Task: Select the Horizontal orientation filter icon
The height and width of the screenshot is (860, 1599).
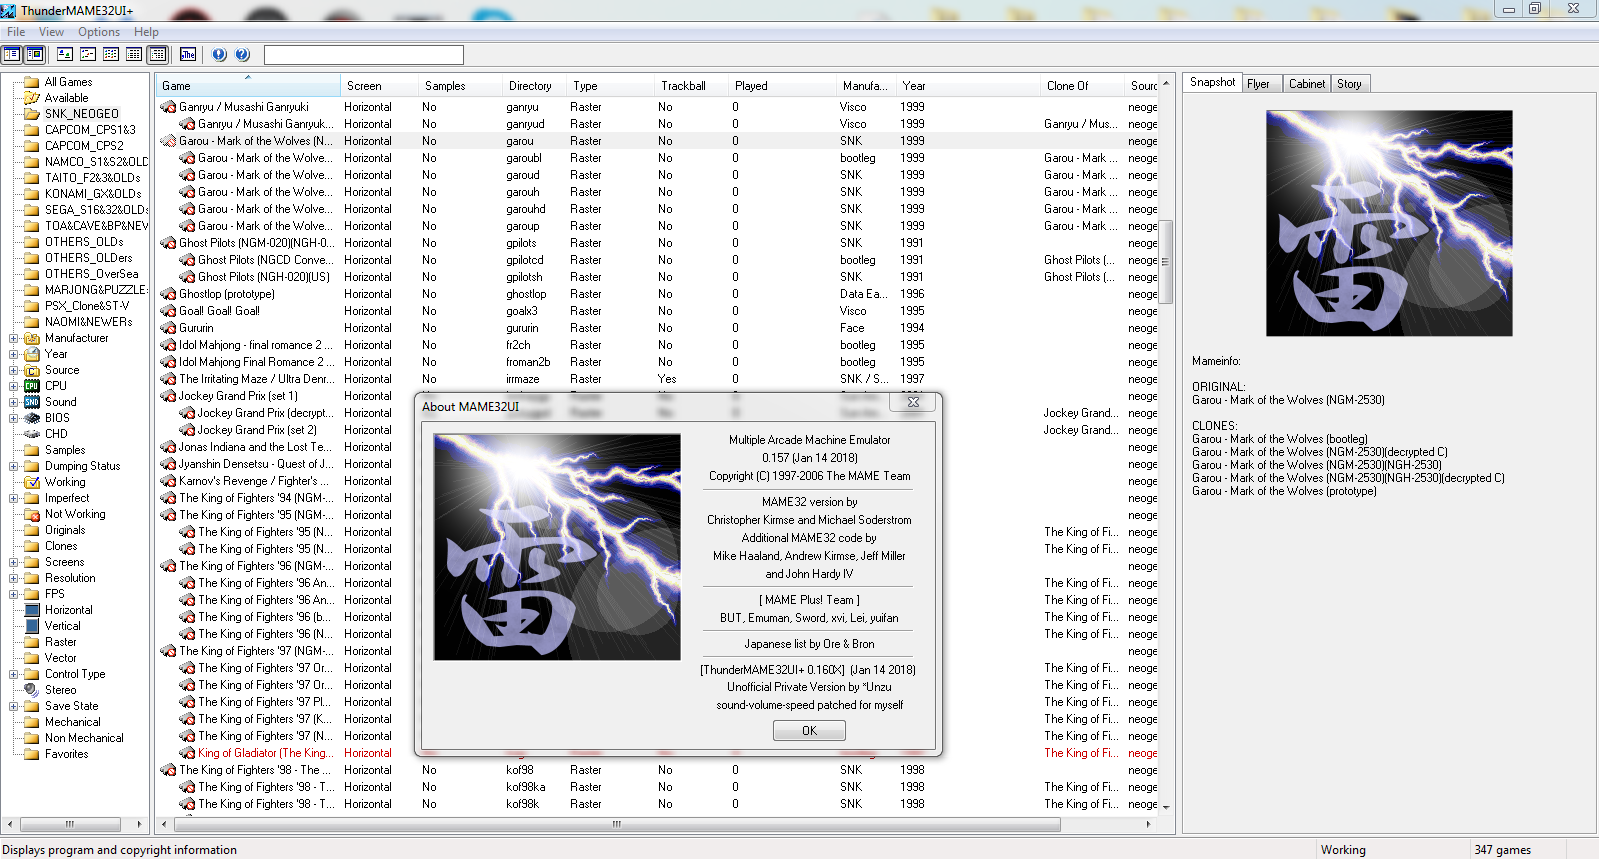Action: 32,610
